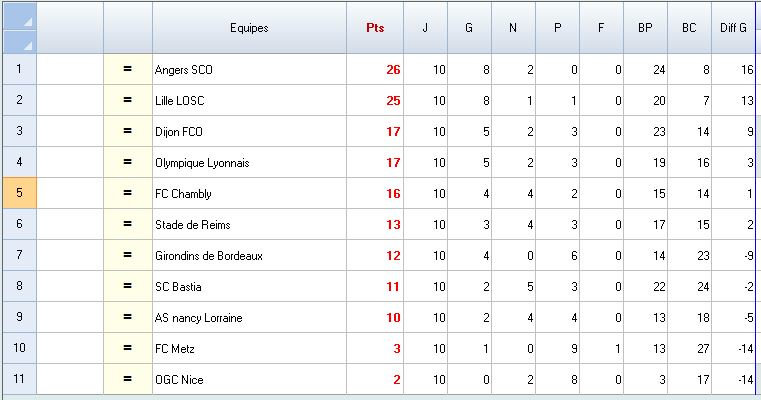Click the lower corner triangle in the header
Image resolution: width=761 pixels, height=400 pixels.
pyautogui.click(x=28, y=45)
